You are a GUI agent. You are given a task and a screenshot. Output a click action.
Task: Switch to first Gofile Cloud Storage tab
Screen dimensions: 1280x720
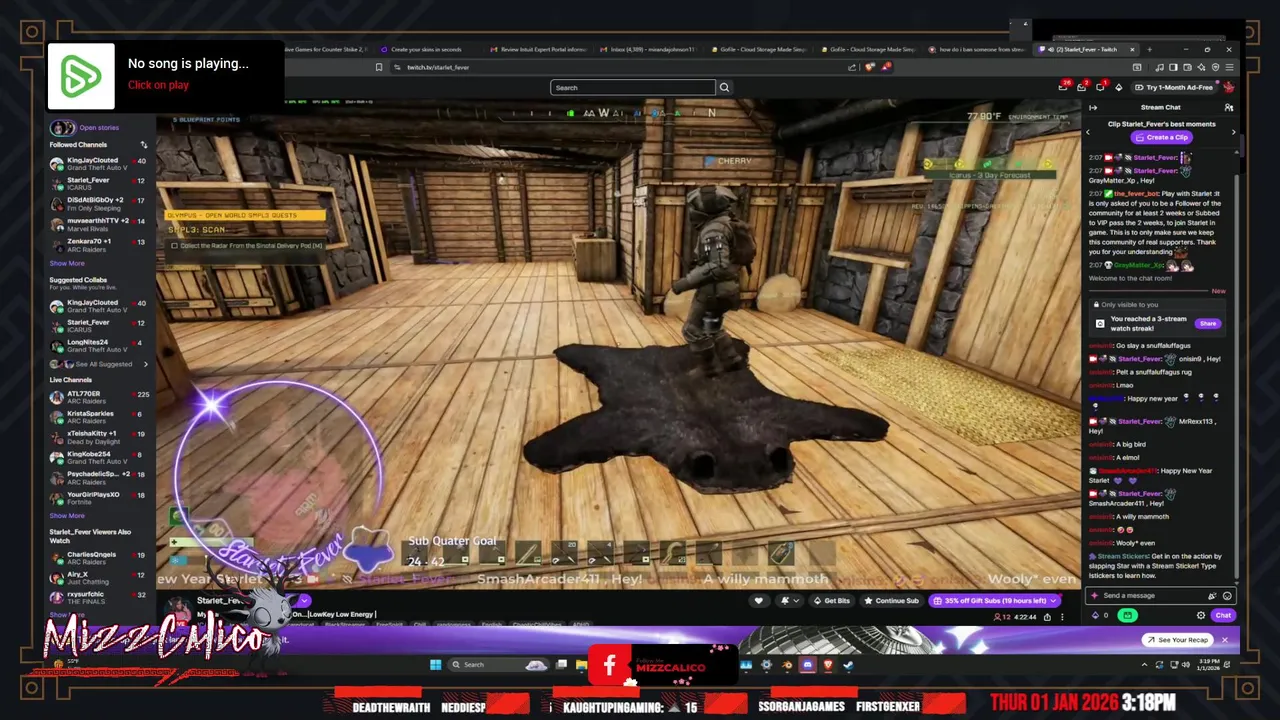(x=758, y=49)
